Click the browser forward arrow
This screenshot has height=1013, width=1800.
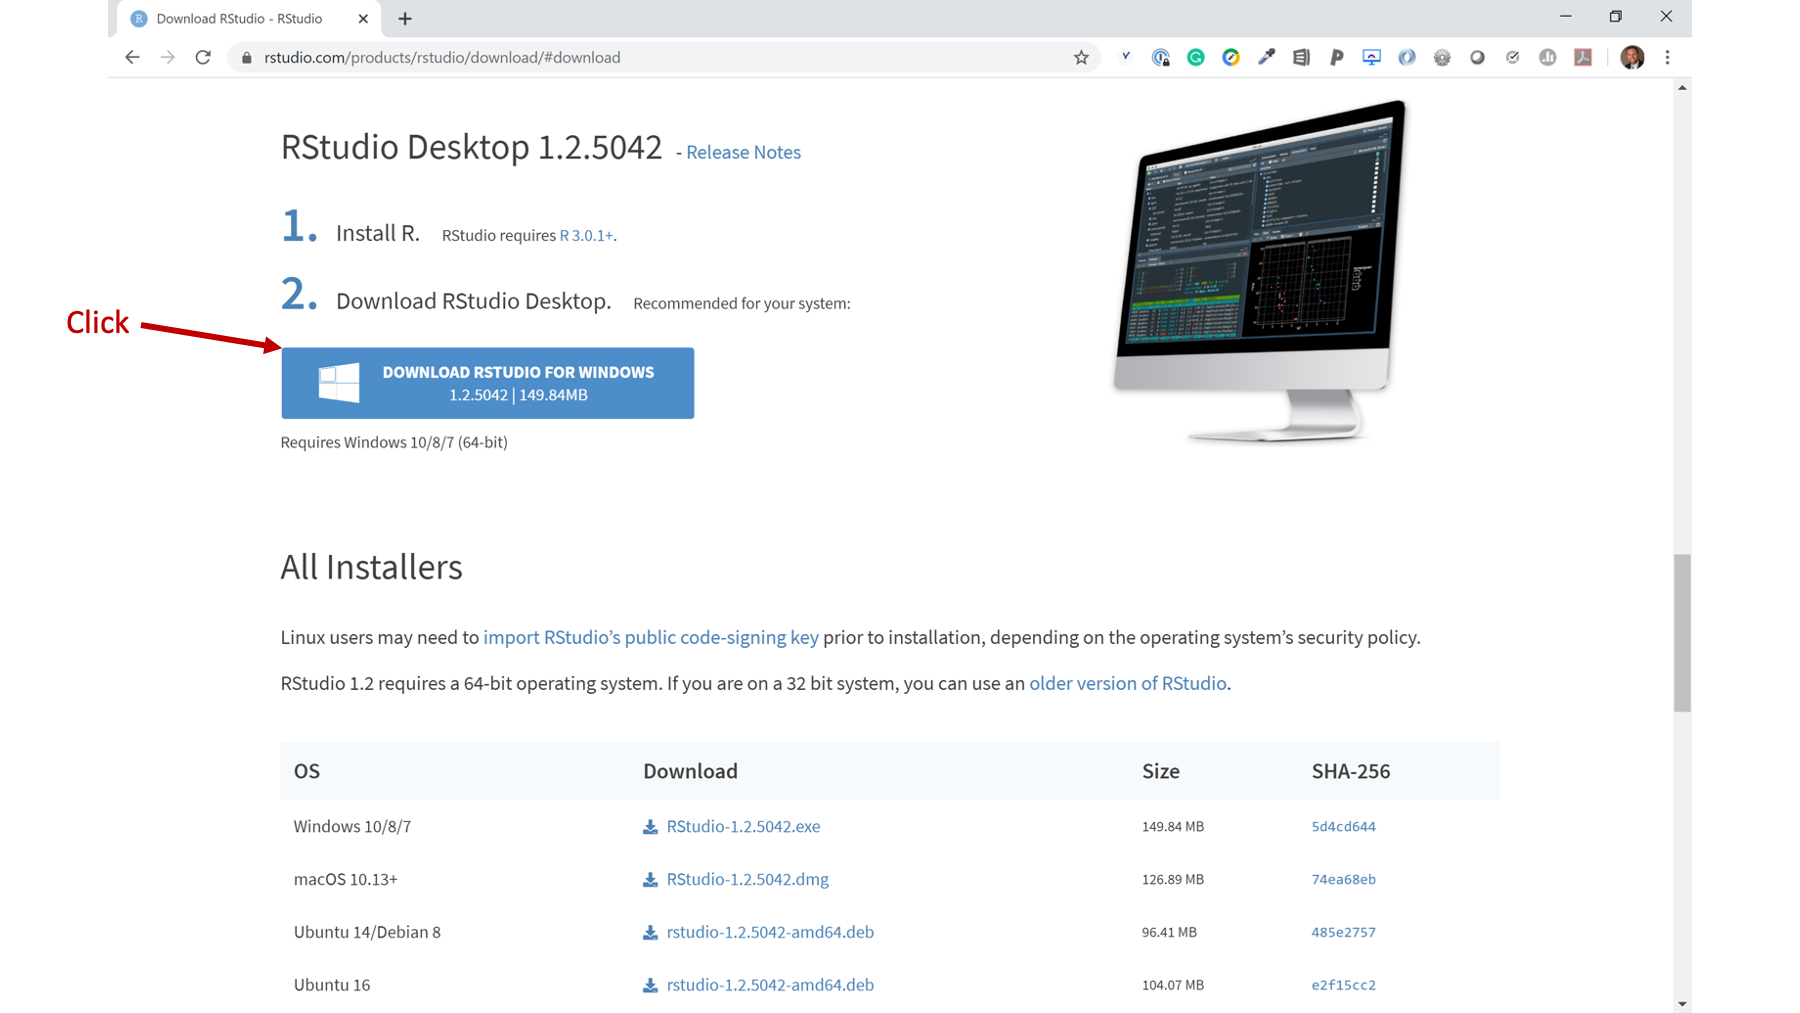(167, 57)
